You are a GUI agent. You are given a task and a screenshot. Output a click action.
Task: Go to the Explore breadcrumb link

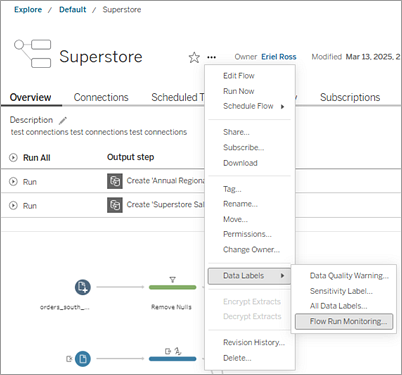(x=28, y=10)
